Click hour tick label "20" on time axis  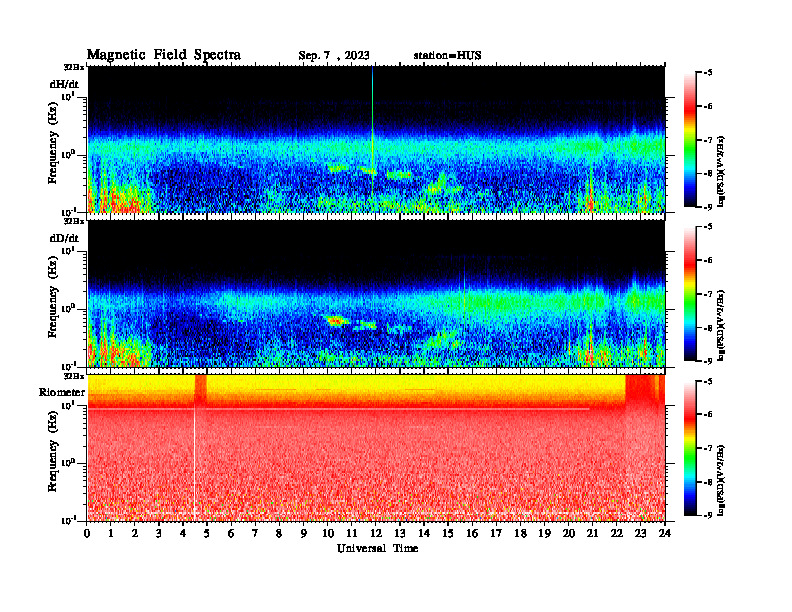point(568,533)
